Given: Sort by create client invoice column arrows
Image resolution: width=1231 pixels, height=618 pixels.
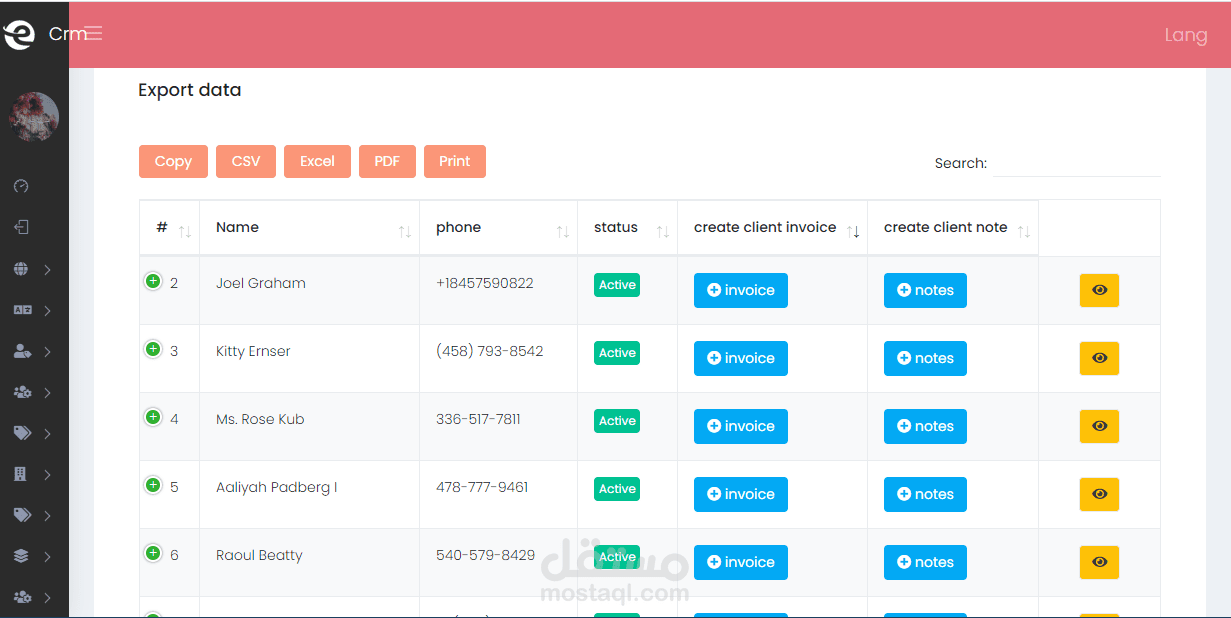Looking at the screenshot, I should pos(853,232).
